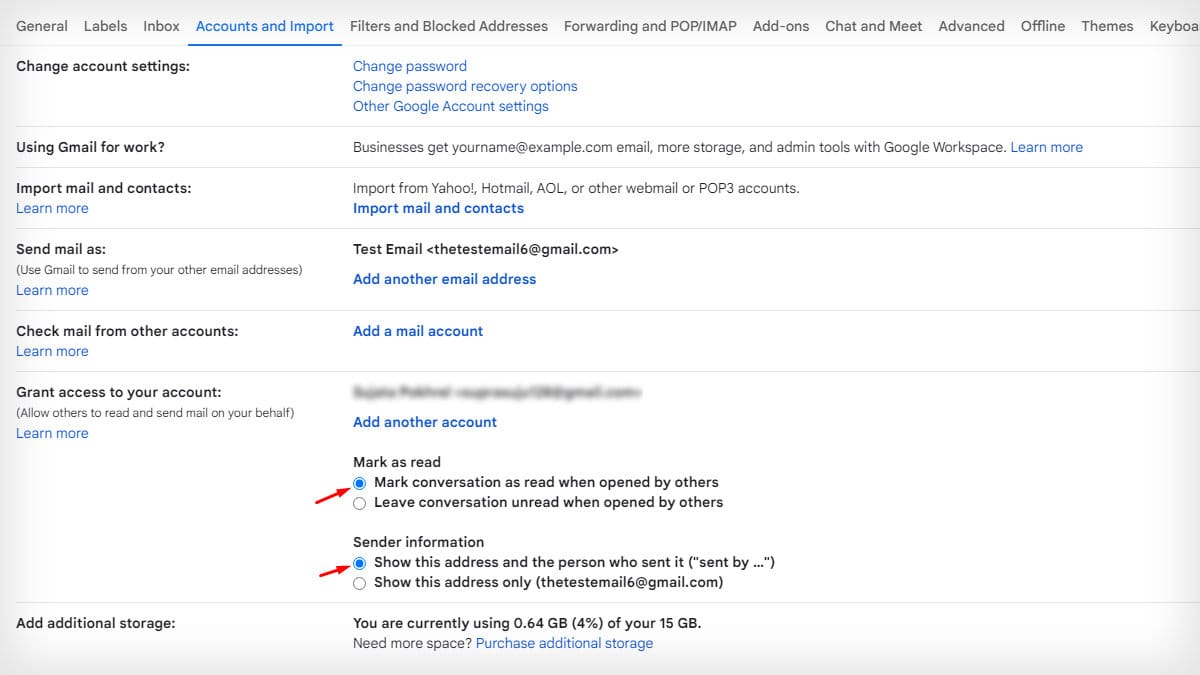Screen dimensions: 1200x675
Task: Open the Offline settings tab
Action: [x=1042, y=26]
